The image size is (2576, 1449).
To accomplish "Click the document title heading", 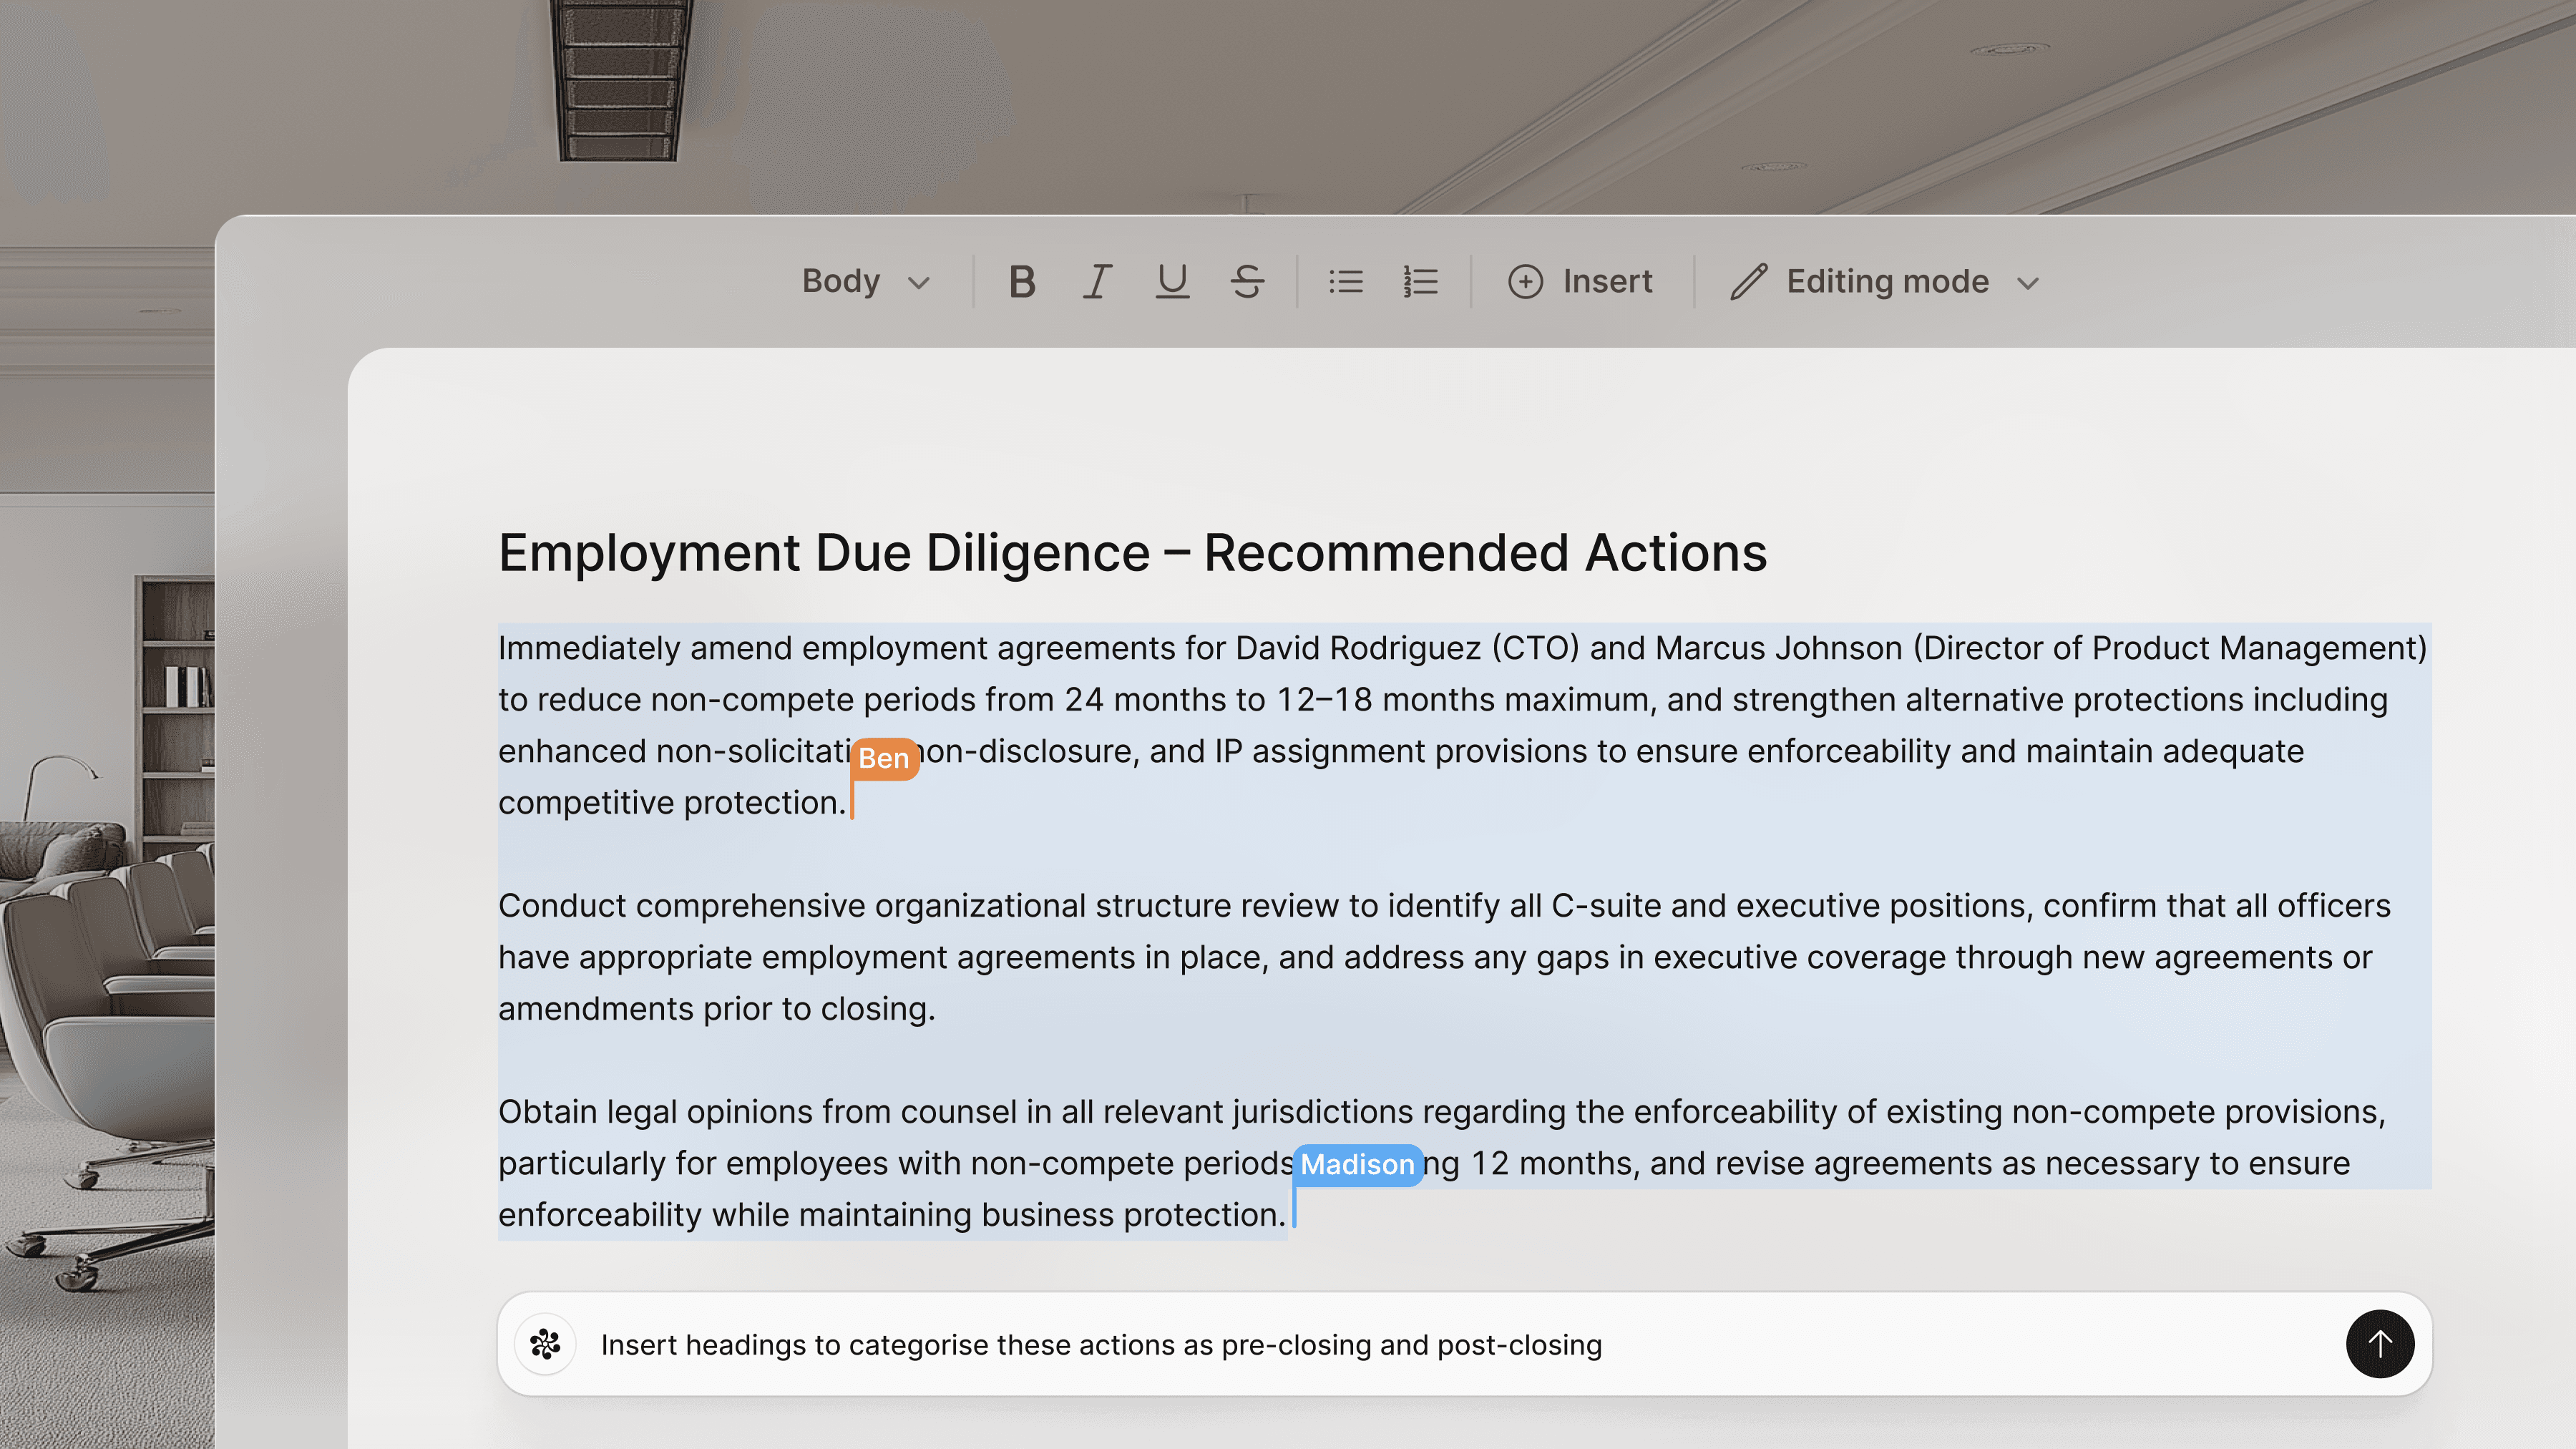I will point(1132,553).
